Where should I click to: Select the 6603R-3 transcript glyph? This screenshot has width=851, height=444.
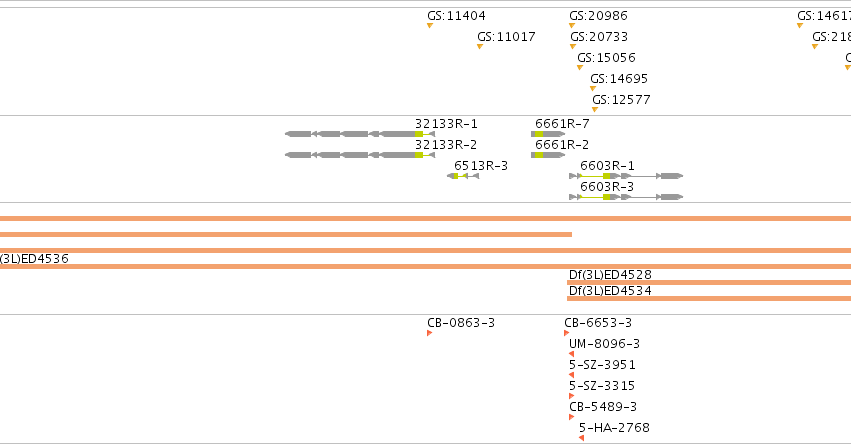point(626,197)
